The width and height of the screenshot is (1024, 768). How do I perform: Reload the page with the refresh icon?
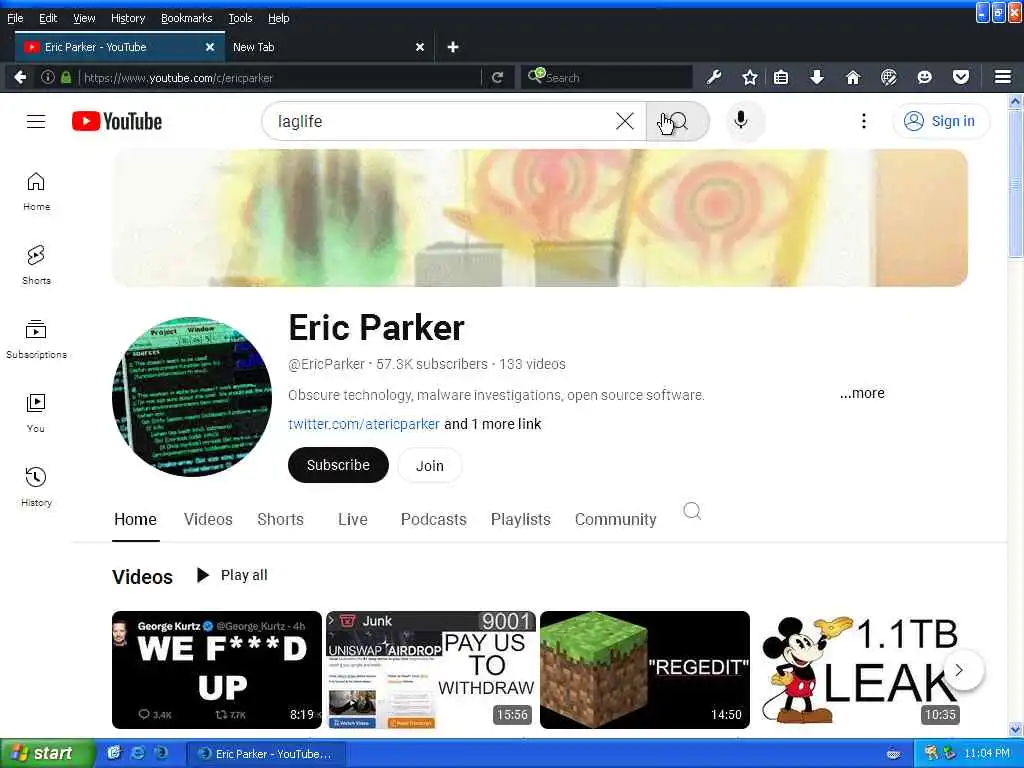tap(498, 77)
